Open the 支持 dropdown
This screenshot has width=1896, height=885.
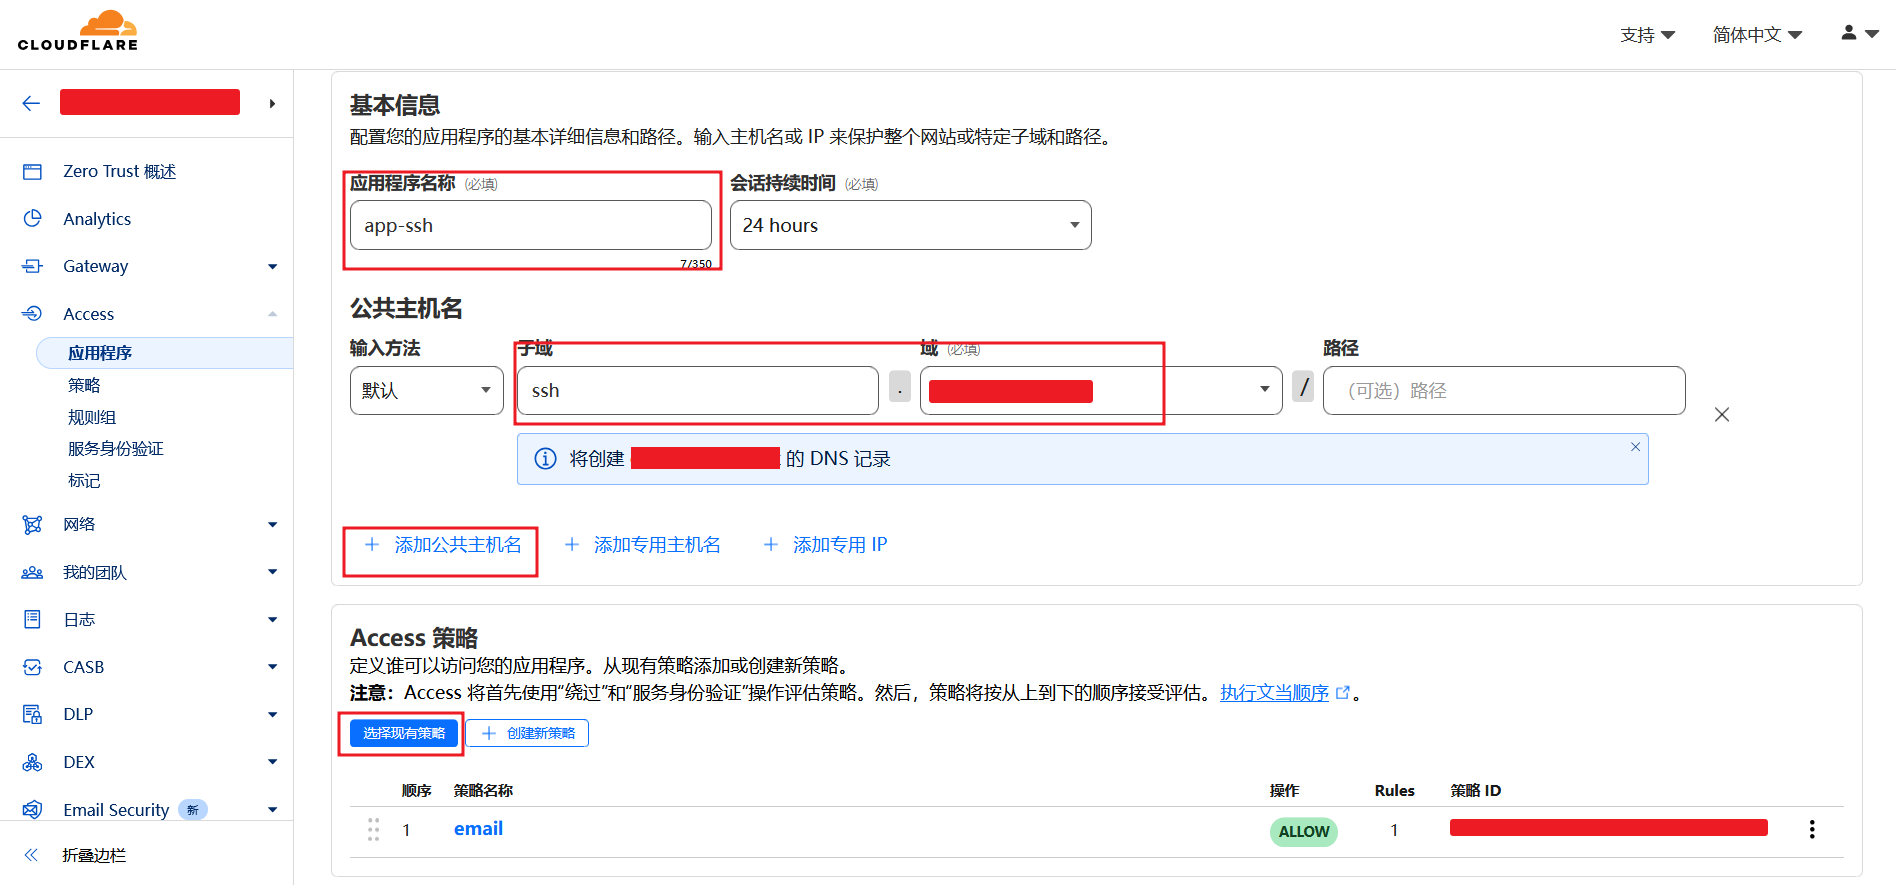click(x=1647, y=35)
